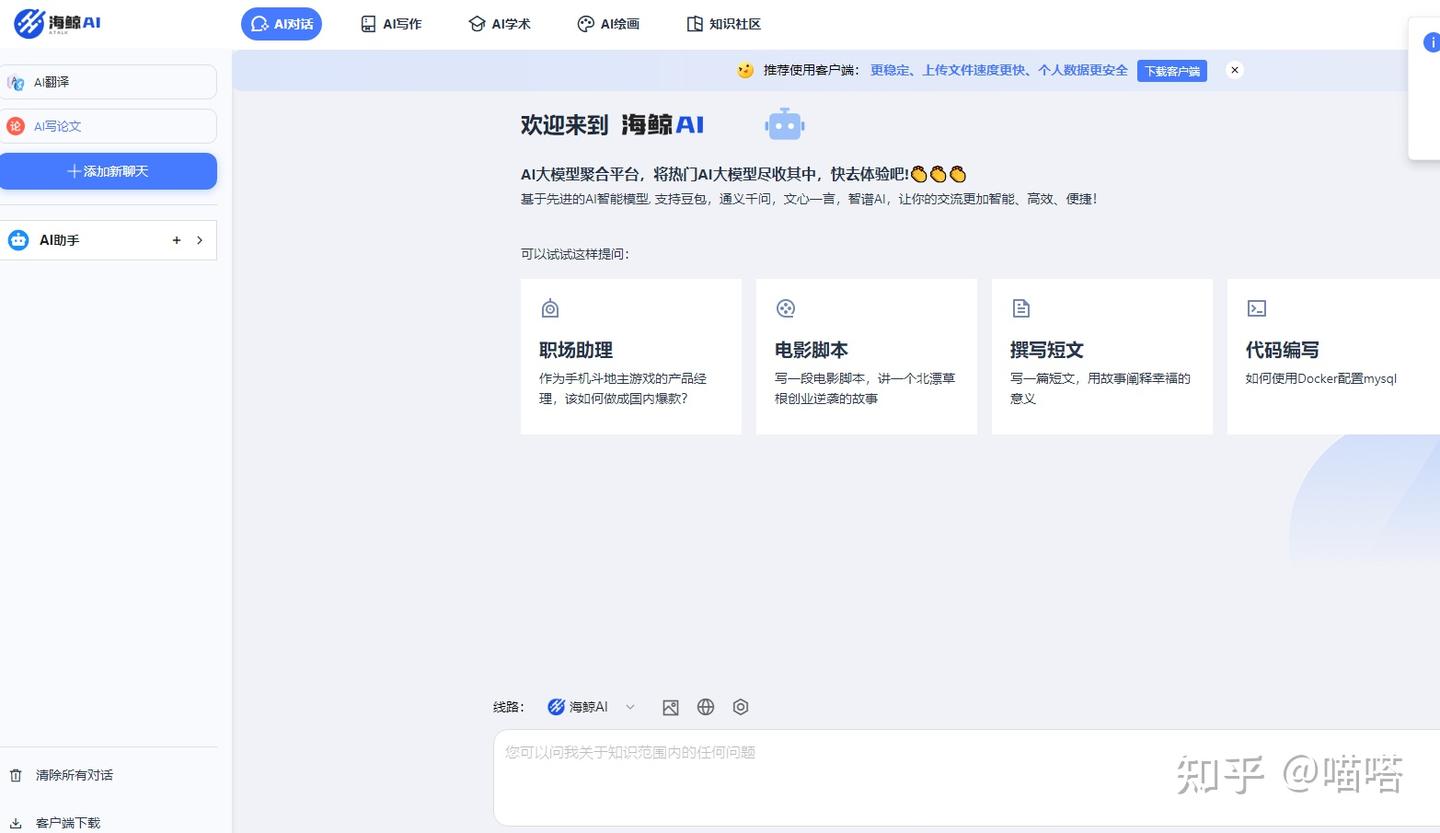Click the image upload icon

[671, 707]
